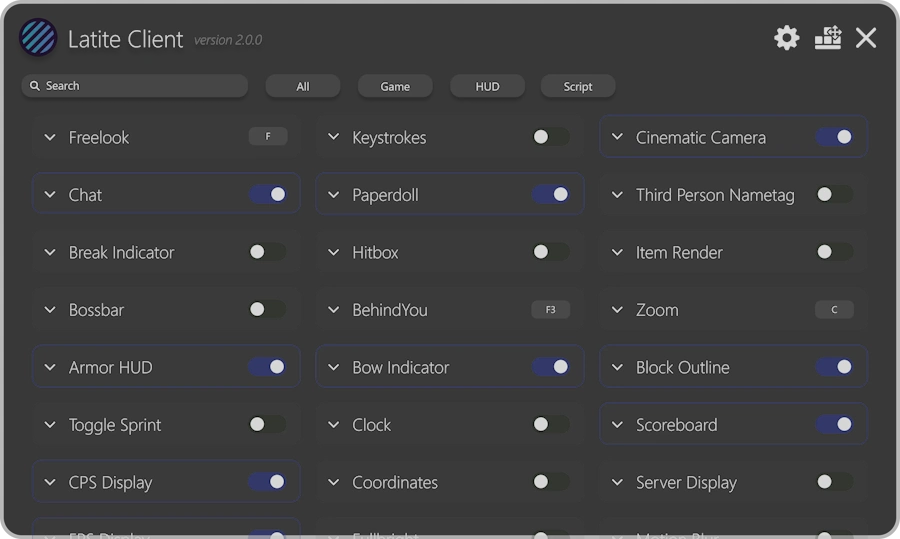900x539 pixels.
Task: Expand the Coordinates settings chevron
Action: click(x=333, y=482)
